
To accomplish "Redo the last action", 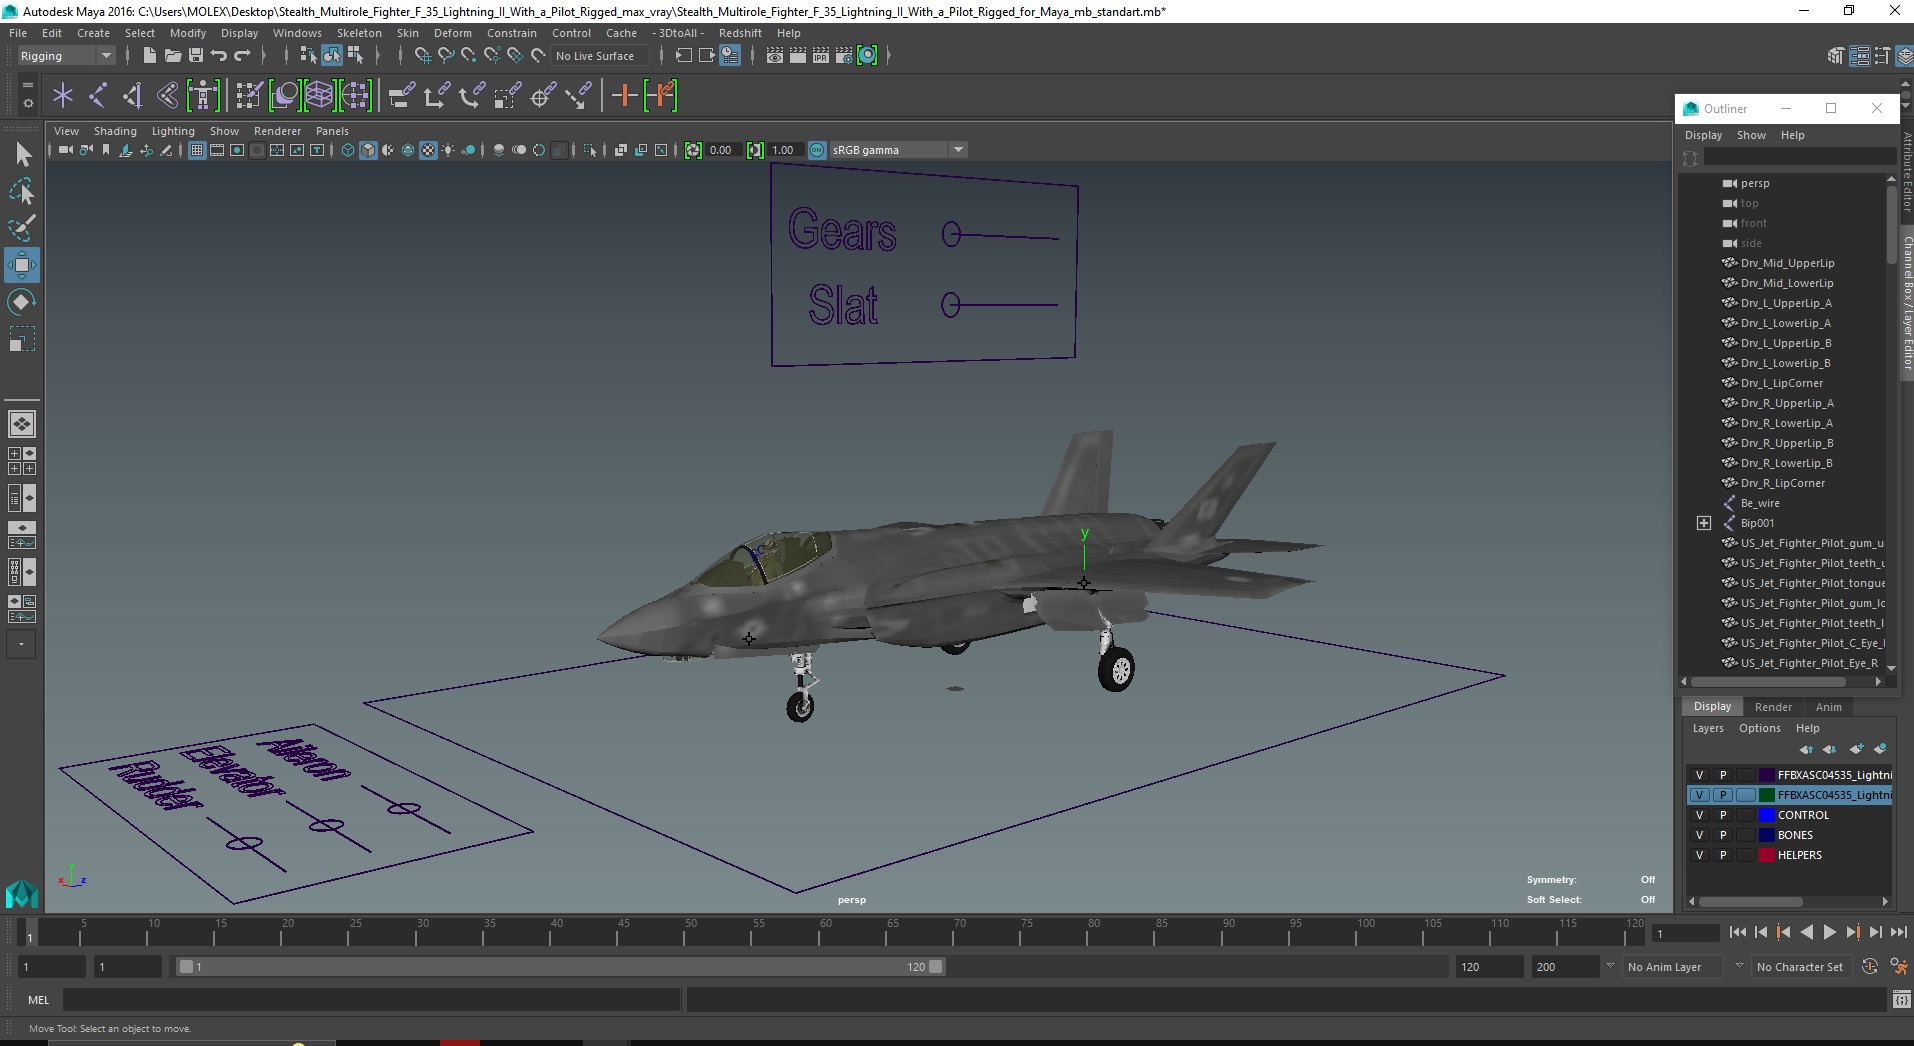I will coord(241,56).
